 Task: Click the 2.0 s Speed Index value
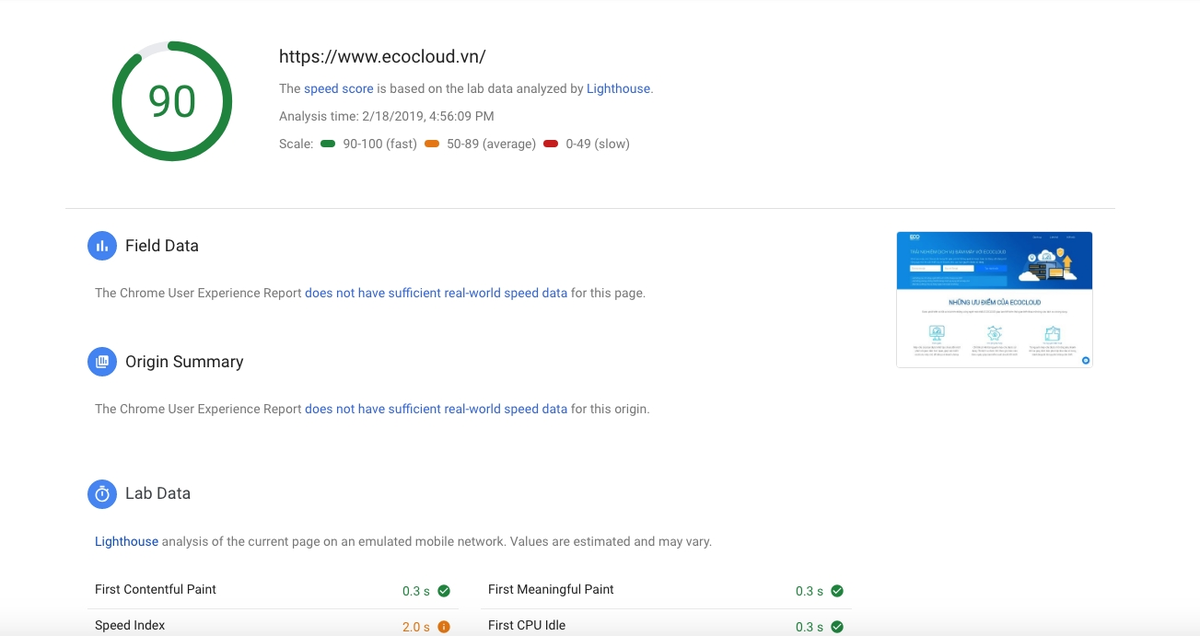pos(416,628)
